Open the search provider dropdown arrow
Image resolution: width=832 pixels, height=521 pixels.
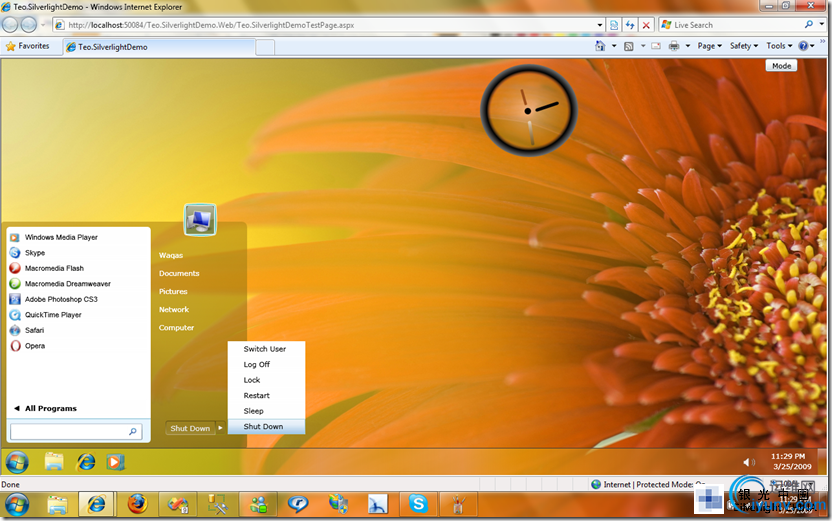pos(821,24)
